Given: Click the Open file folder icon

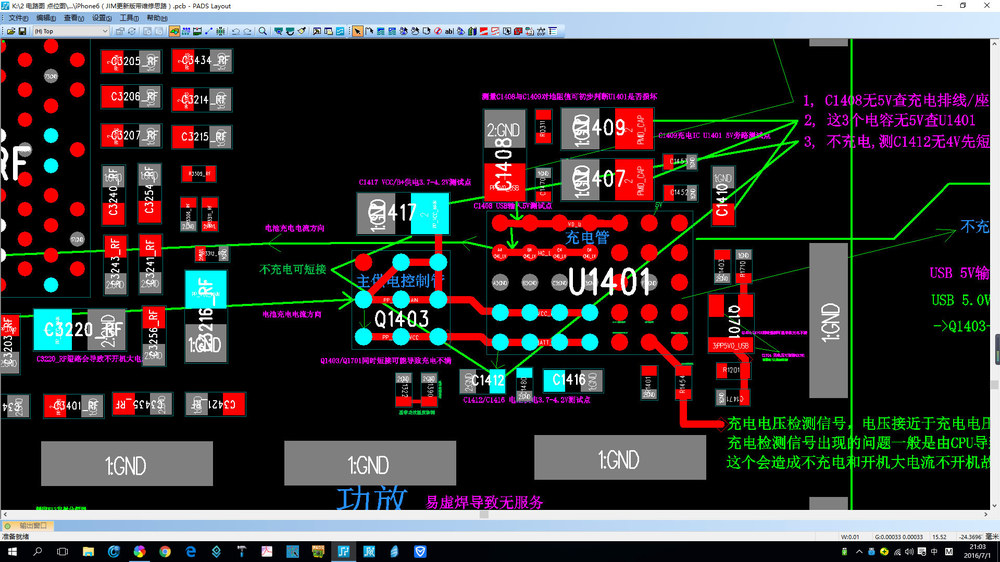Looking at the screenshot, I should coord(9,31).
